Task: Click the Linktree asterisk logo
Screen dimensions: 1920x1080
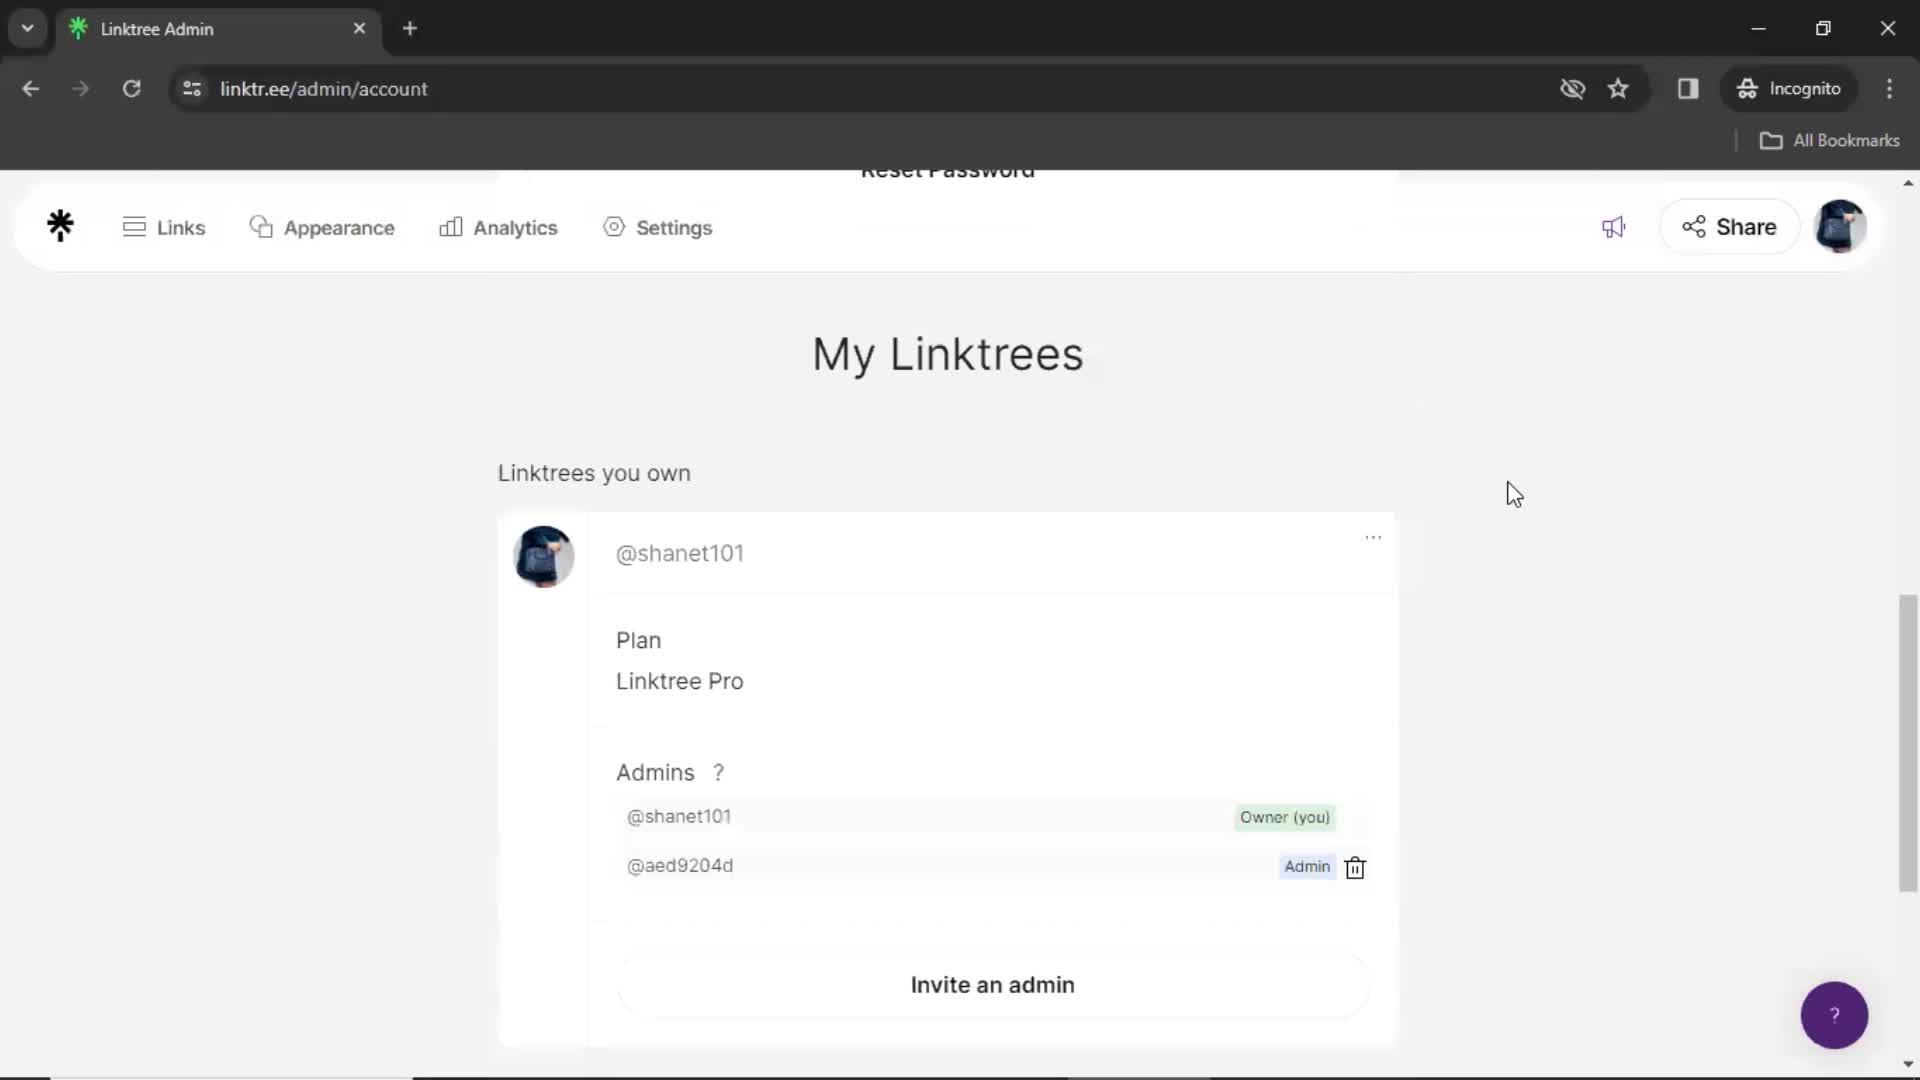Action: [x=60, y=226]
